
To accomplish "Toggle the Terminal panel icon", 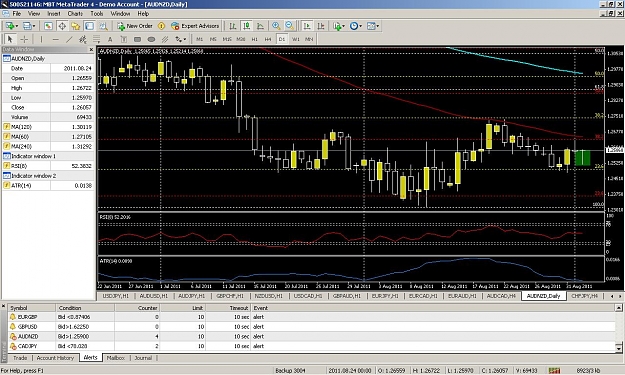I will (89, 26).
